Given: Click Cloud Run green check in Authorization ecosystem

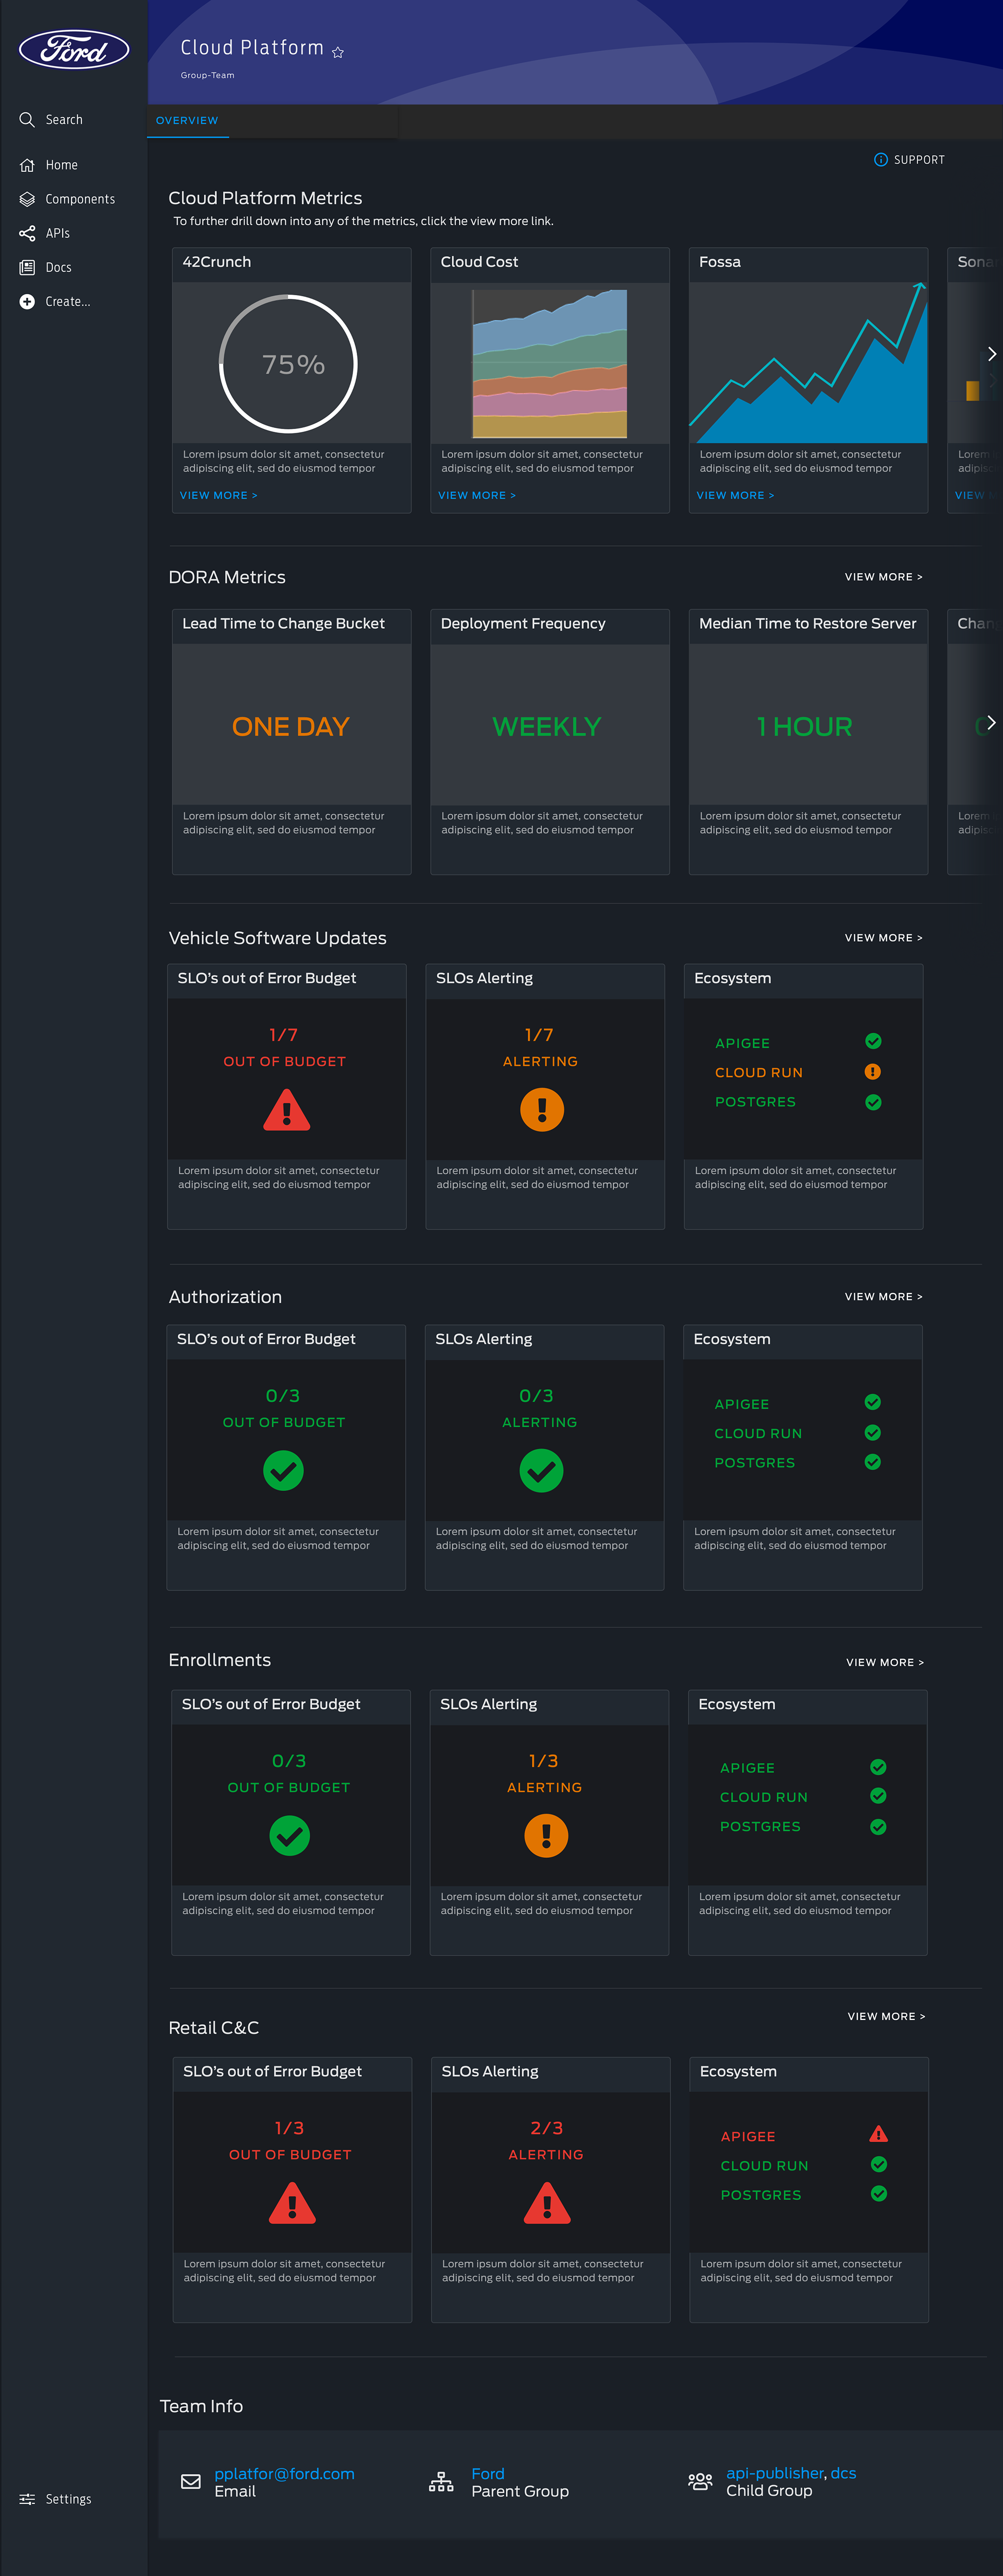Looking at the screenshot, I should coord(873,1433).
